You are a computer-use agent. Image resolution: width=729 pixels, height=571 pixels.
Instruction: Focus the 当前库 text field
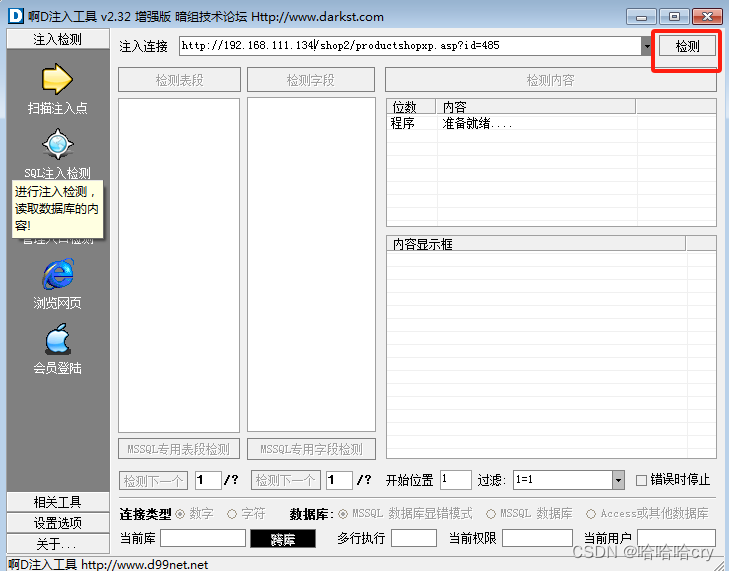click(203, 538)
